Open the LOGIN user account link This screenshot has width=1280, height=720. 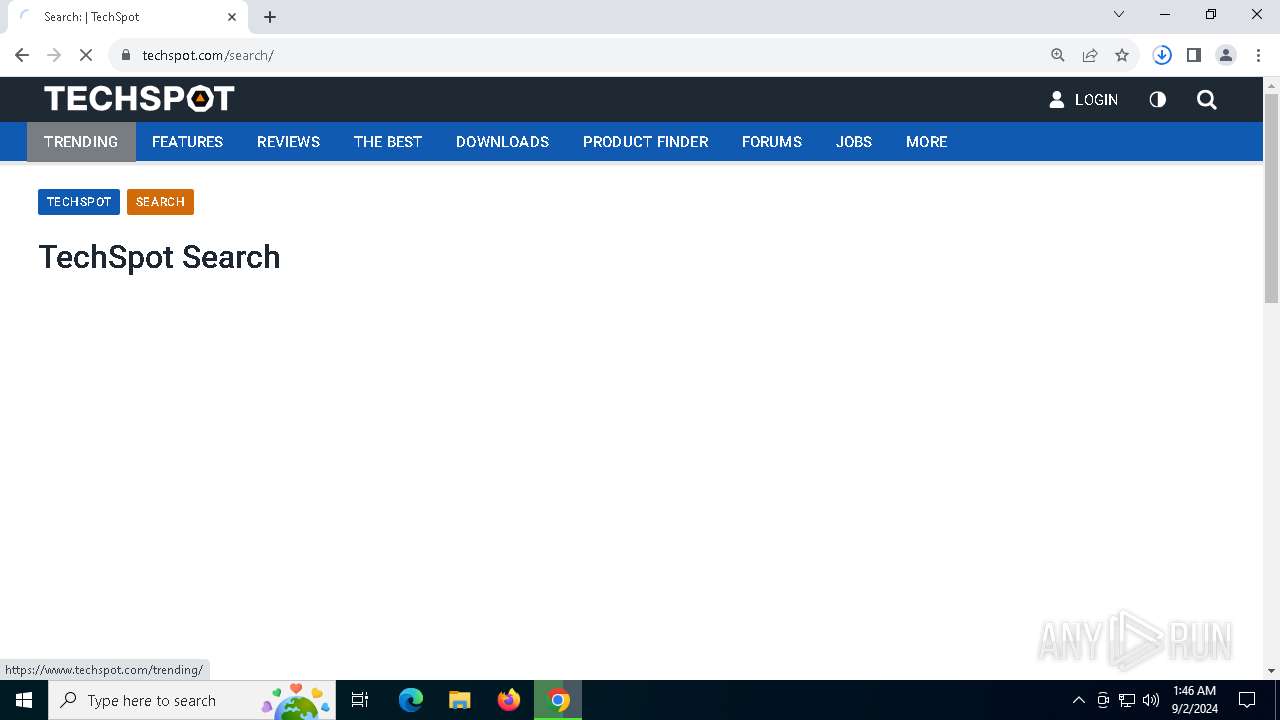[x=1083, y=99]
